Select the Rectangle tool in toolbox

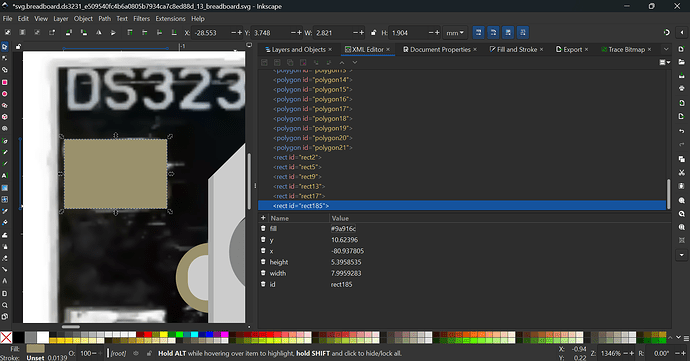click(x=5, y=82)
